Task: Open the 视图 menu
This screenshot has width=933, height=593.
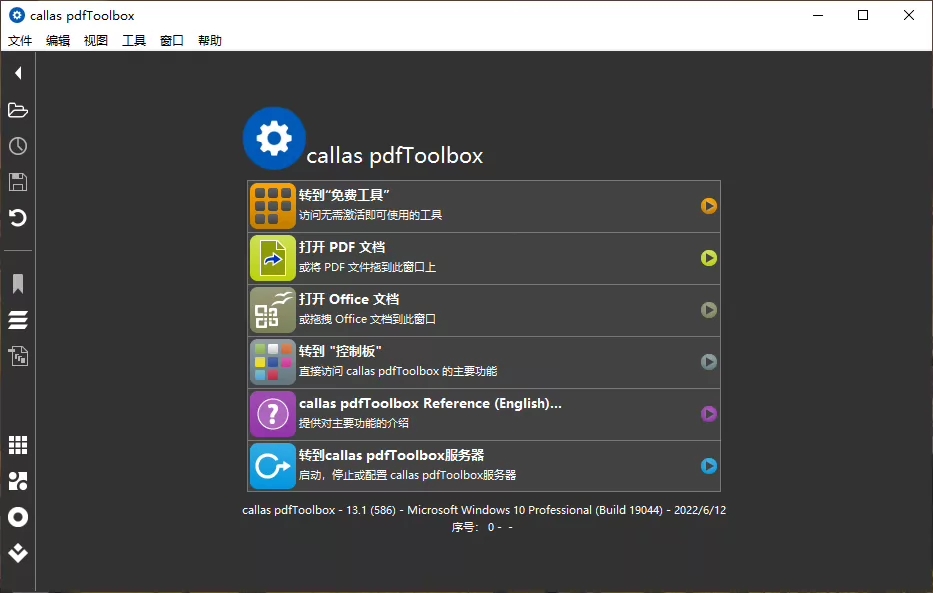Action: coord(96,40)
